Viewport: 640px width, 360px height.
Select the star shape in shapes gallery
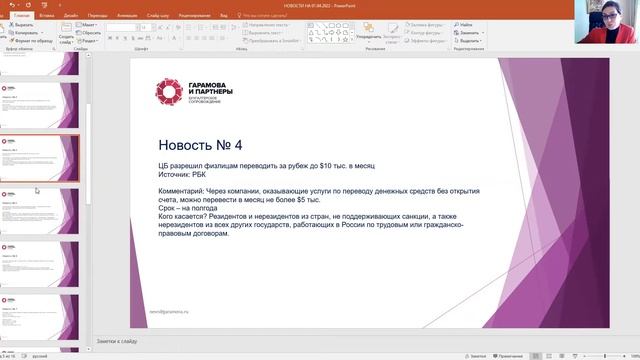tap(345, 39)
